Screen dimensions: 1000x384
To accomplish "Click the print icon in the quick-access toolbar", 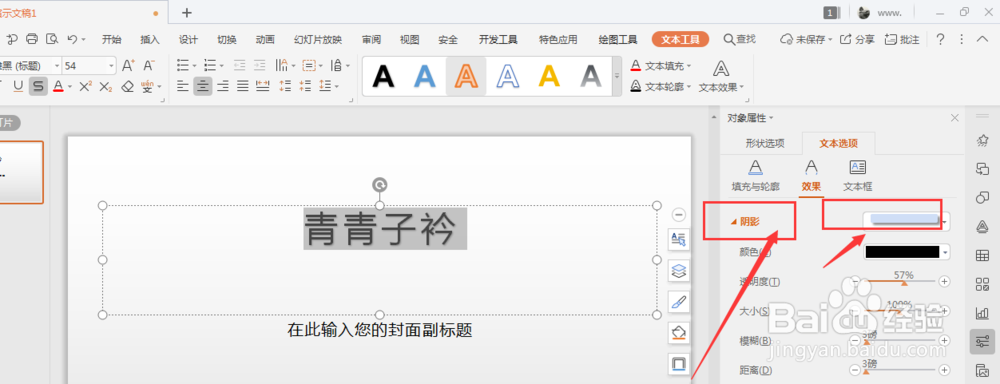I will click(x=32, y=40).
